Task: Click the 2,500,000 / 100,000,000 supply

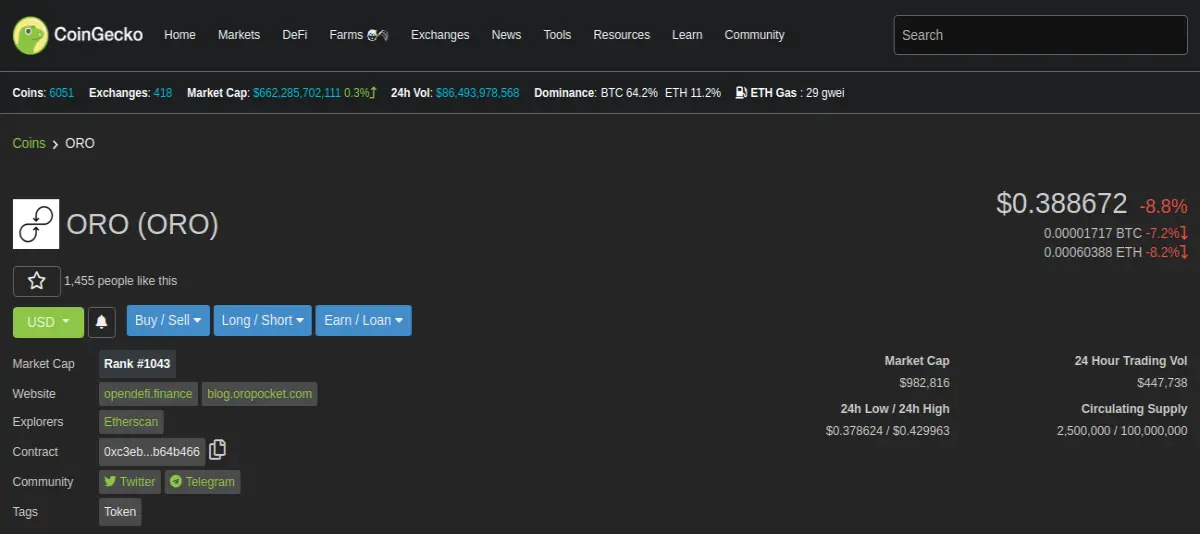Action: click(1122, 431)
